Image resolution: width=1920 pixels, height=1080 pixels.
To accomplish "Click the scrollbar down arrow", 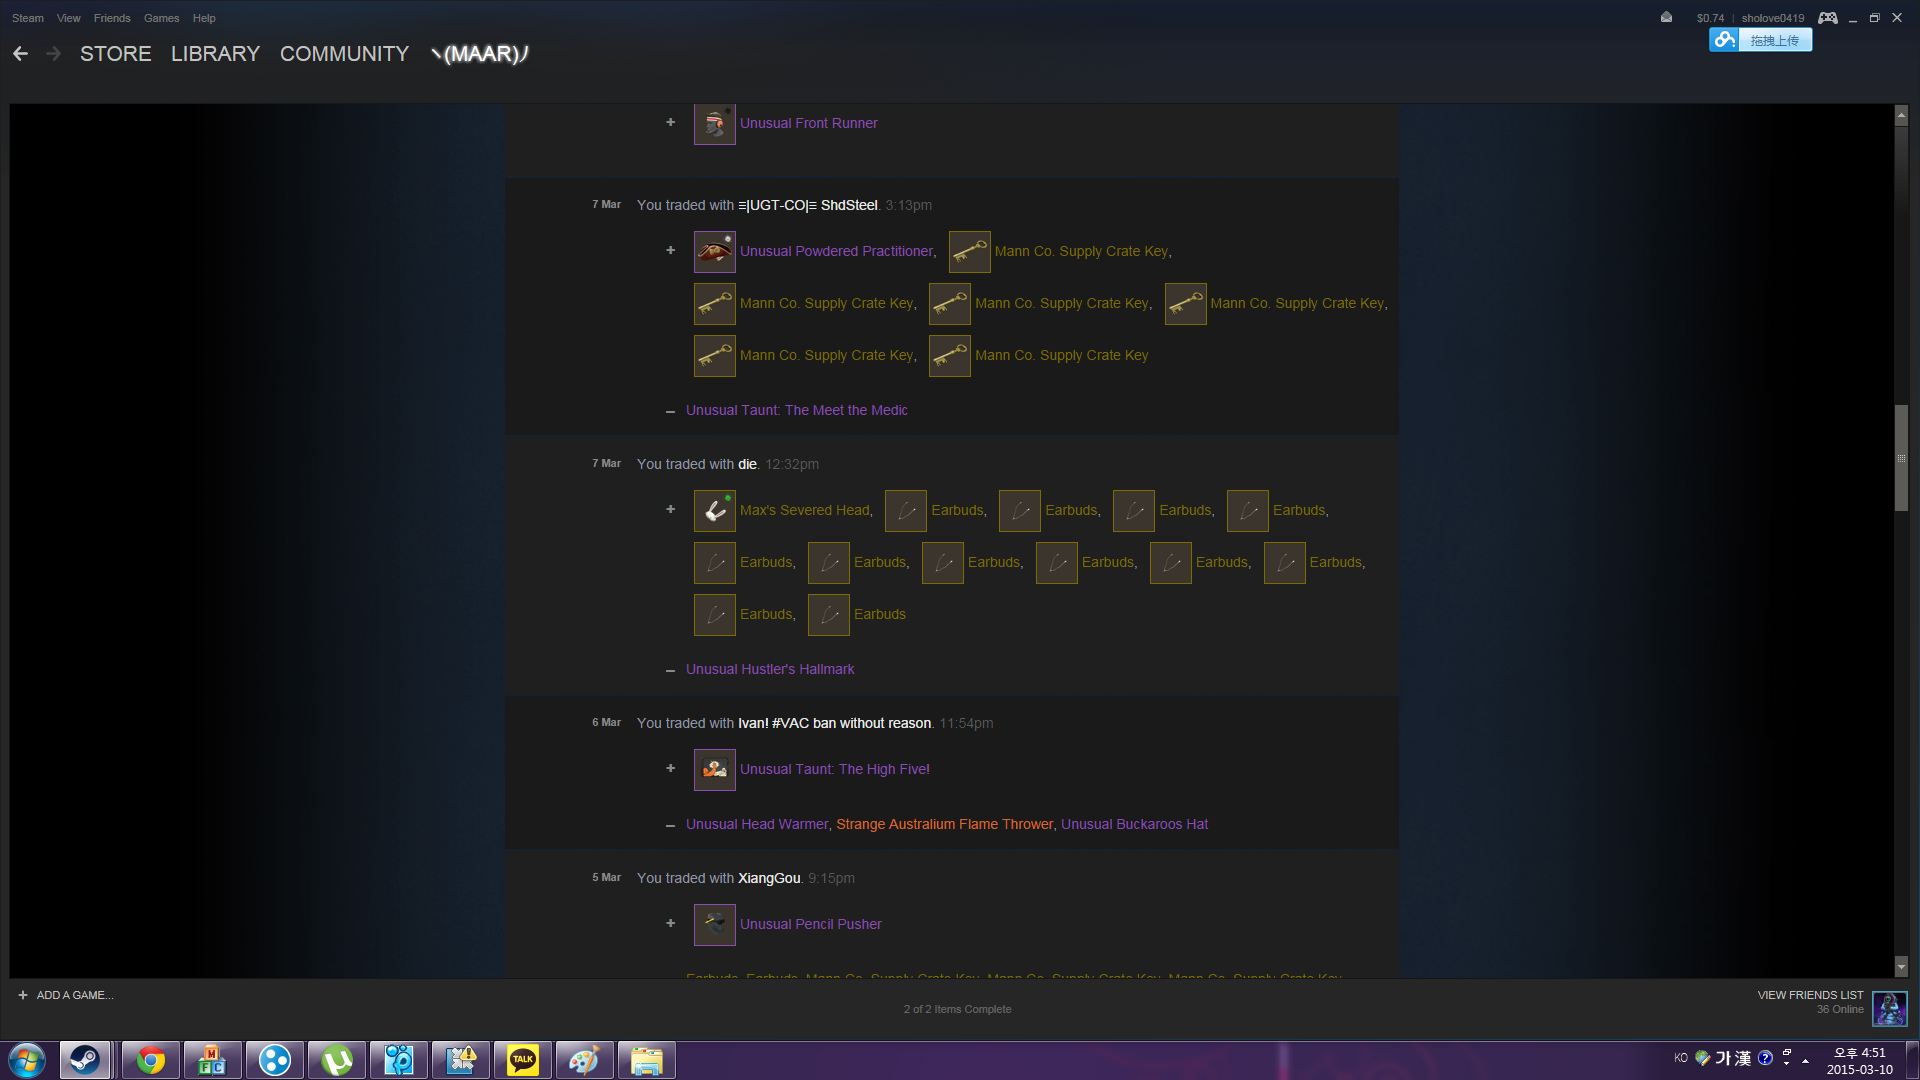I will tap(1901, 967).
